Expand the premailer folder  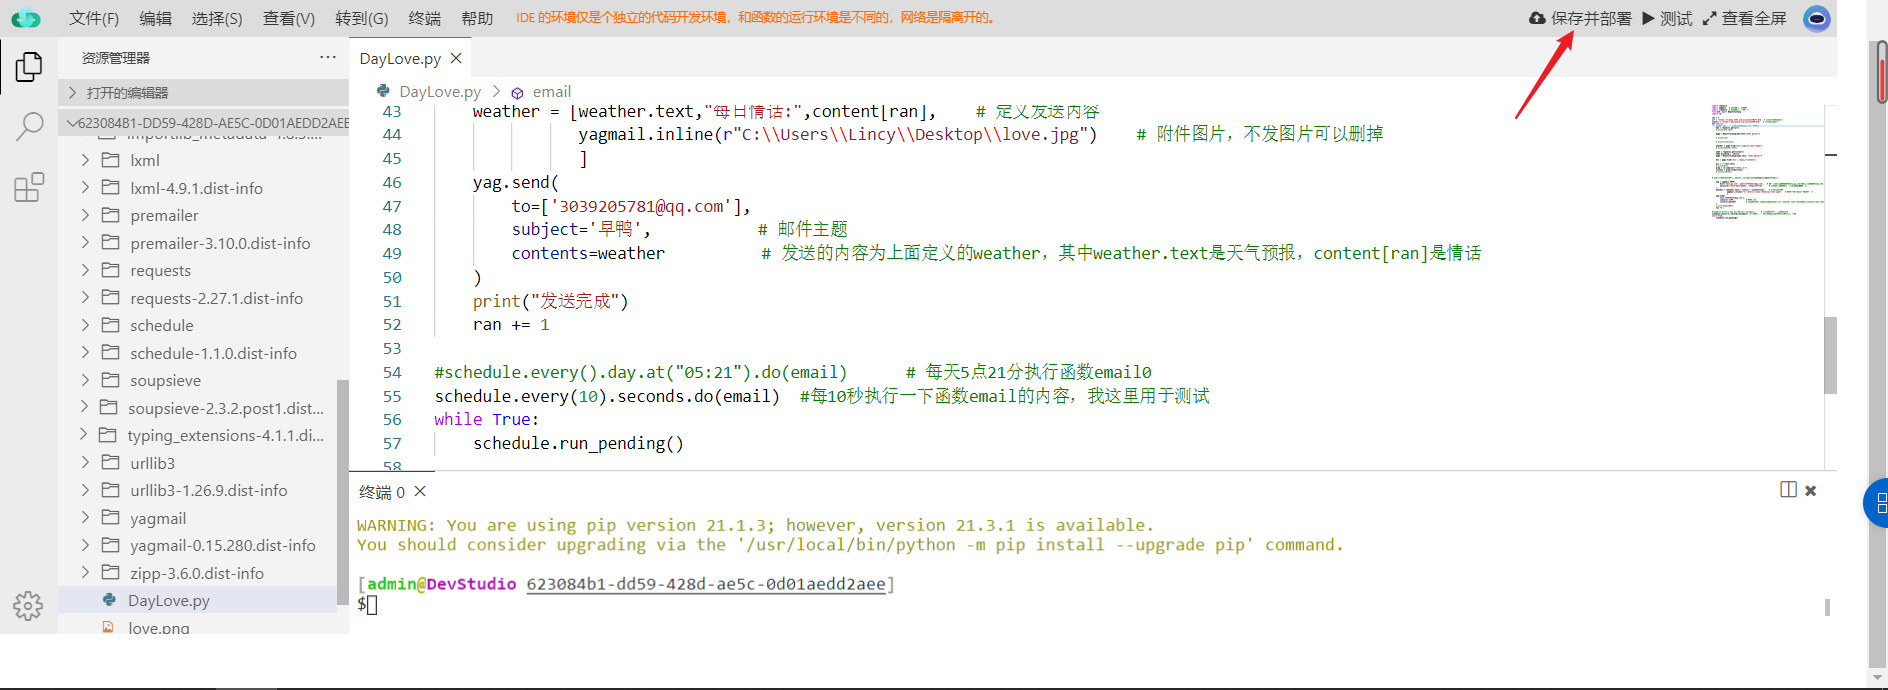coord(85,215)
